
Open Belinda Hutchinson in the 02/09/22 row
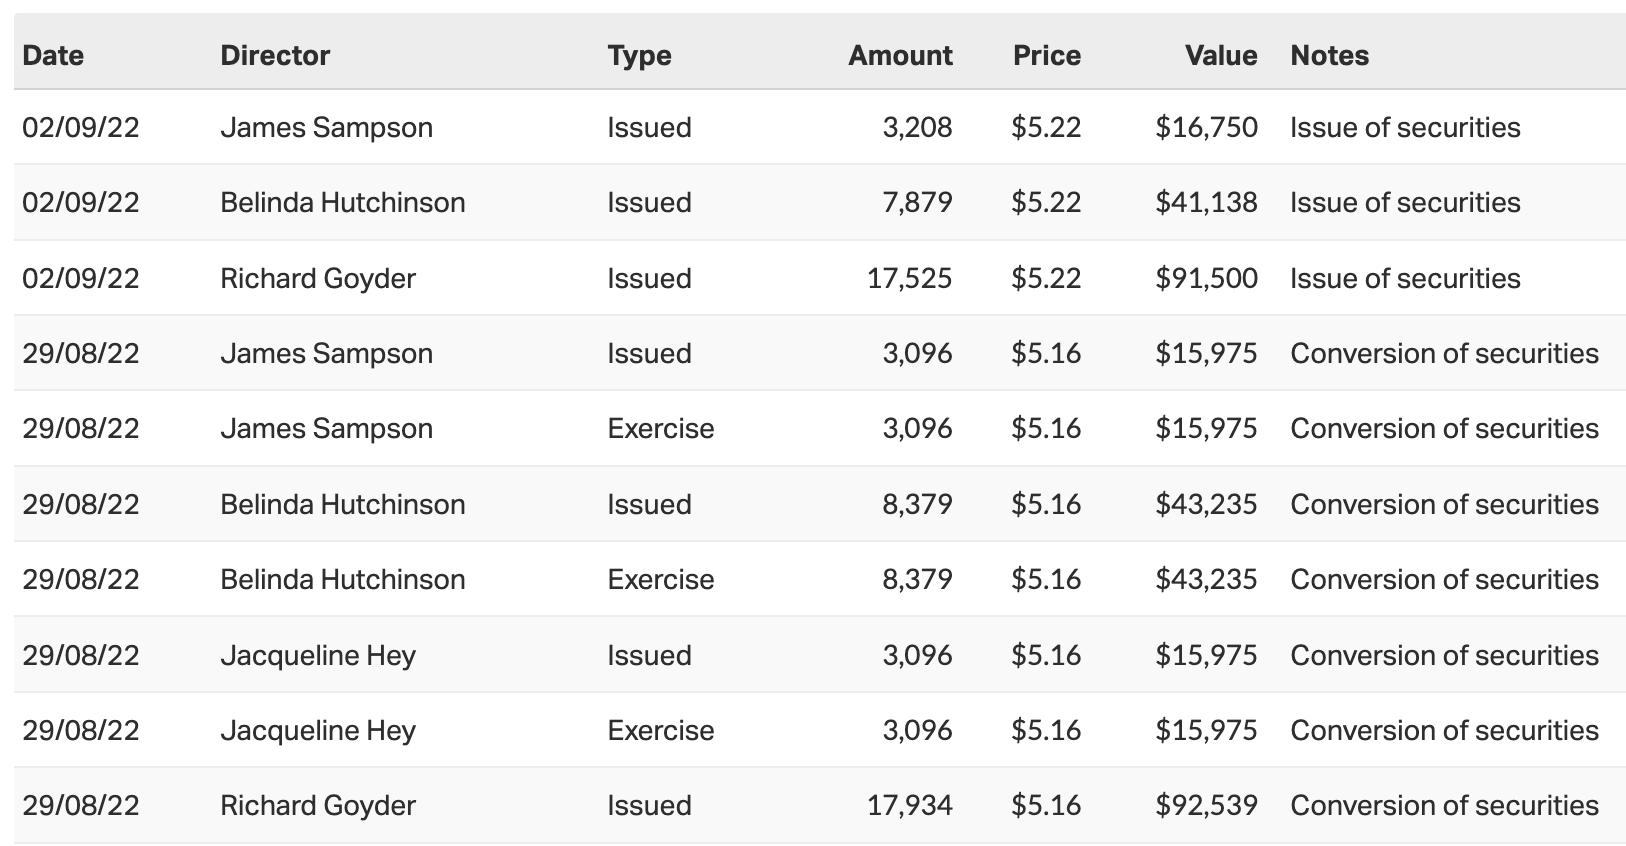click(x=342, y=203)
